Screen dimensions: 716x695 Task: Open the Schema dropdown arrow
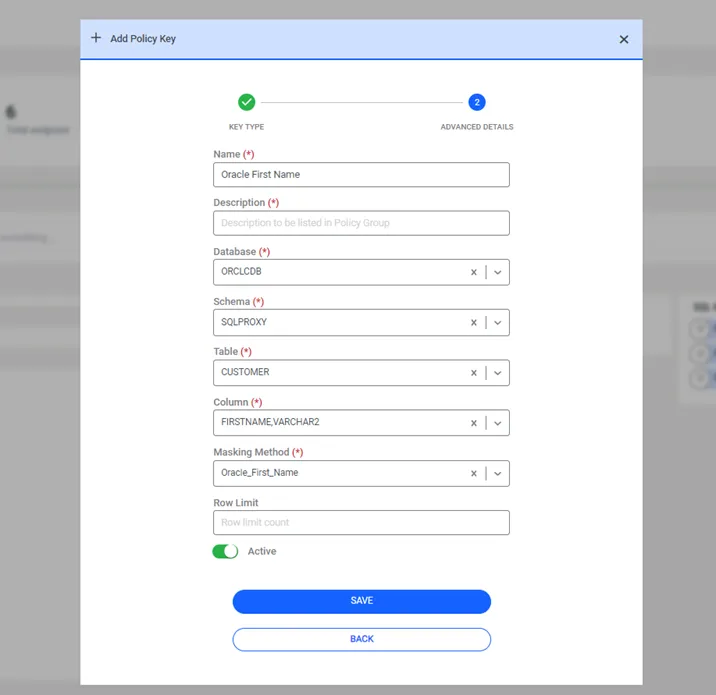[x=498, y=322]
